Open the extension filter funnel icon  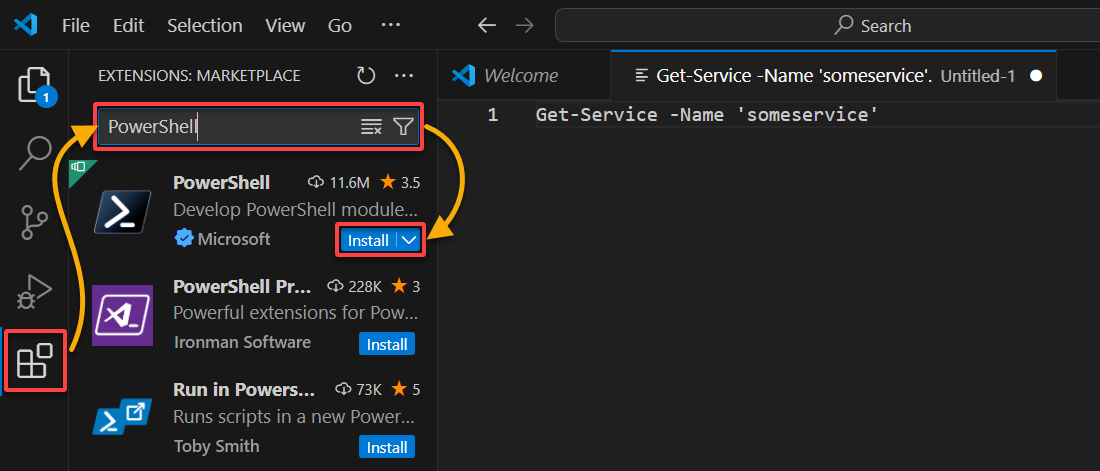403,127
